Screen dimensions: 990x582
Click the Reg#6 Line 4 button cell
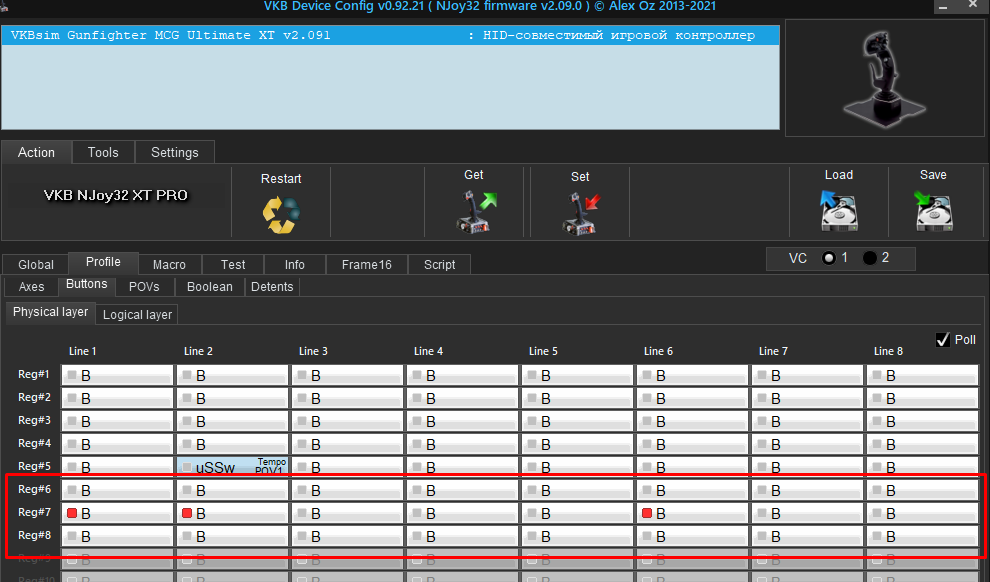[462, 490]
